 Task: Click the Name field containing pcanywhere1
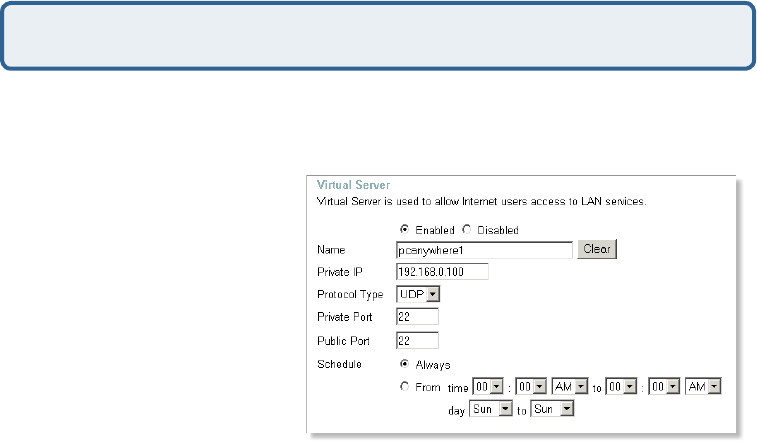(484, 250)
